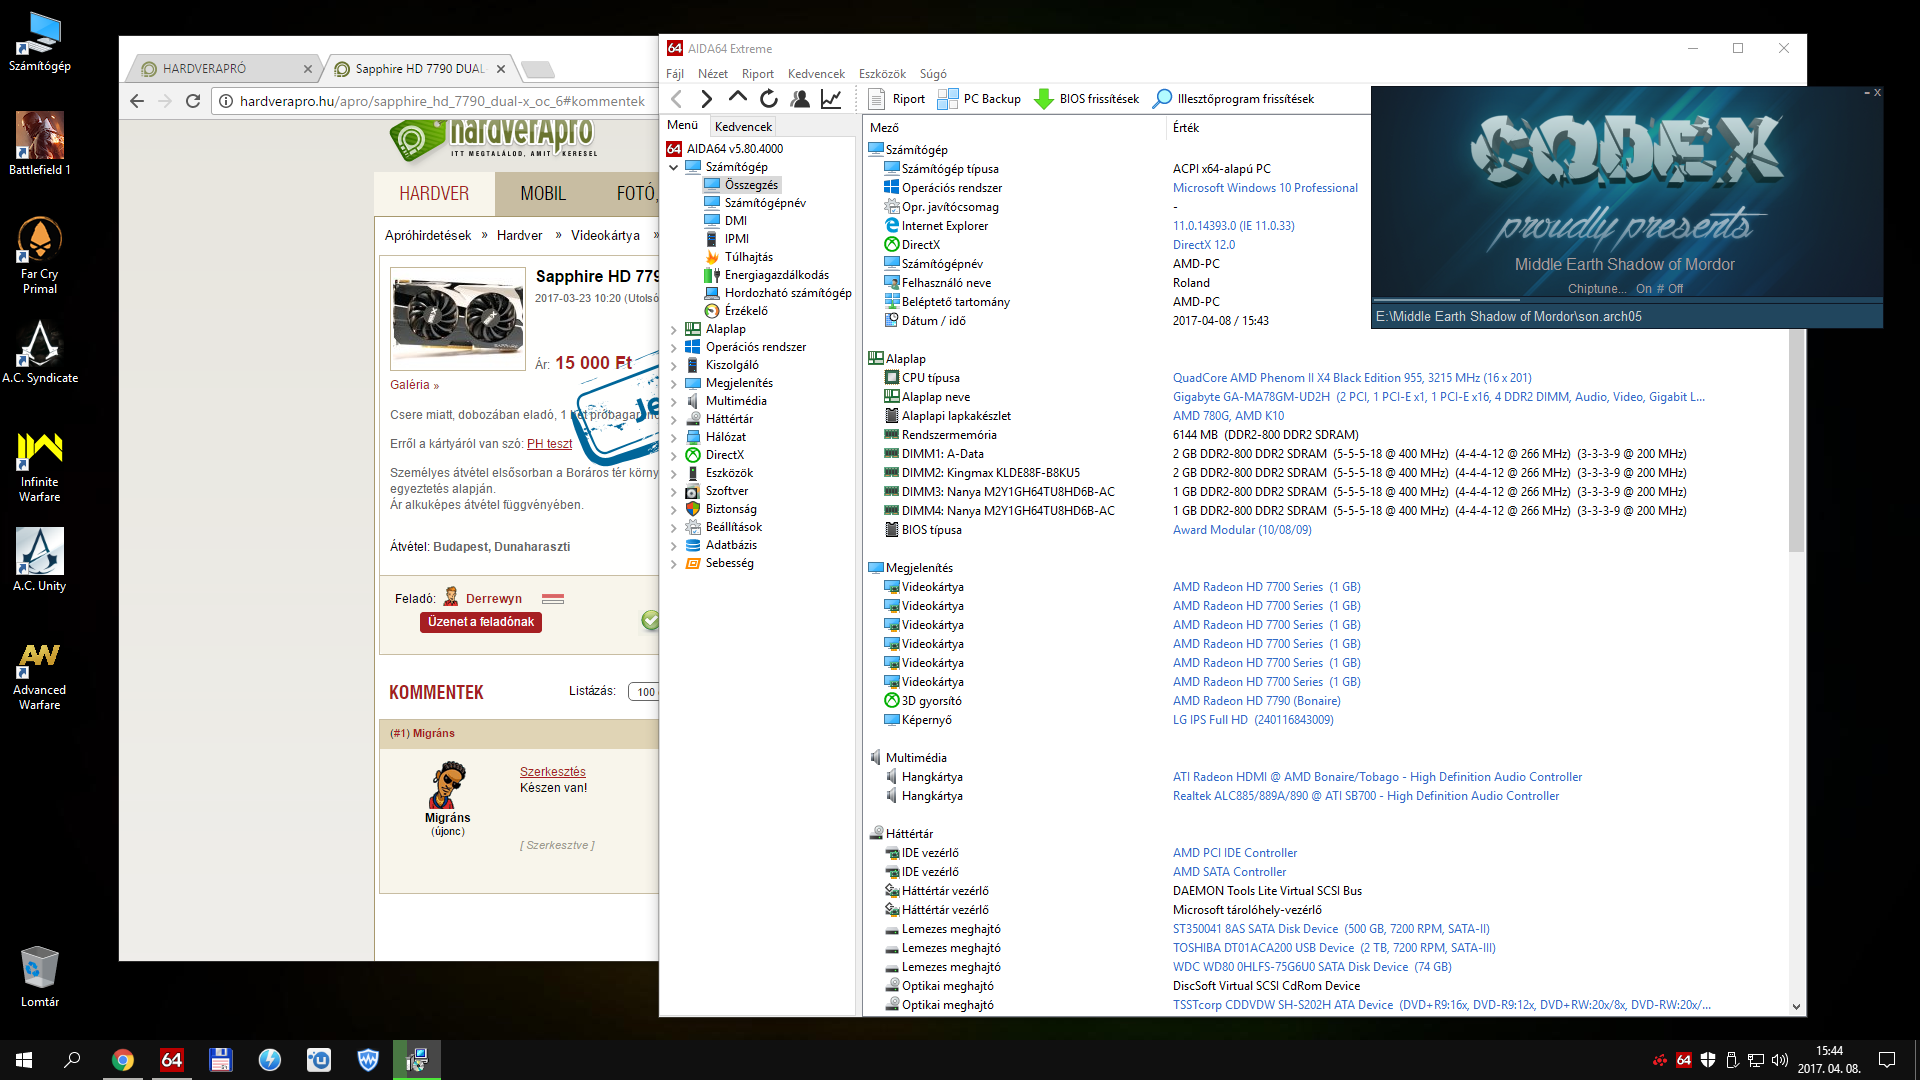Expand the Alaplap tree node

[x=674, y=329]
